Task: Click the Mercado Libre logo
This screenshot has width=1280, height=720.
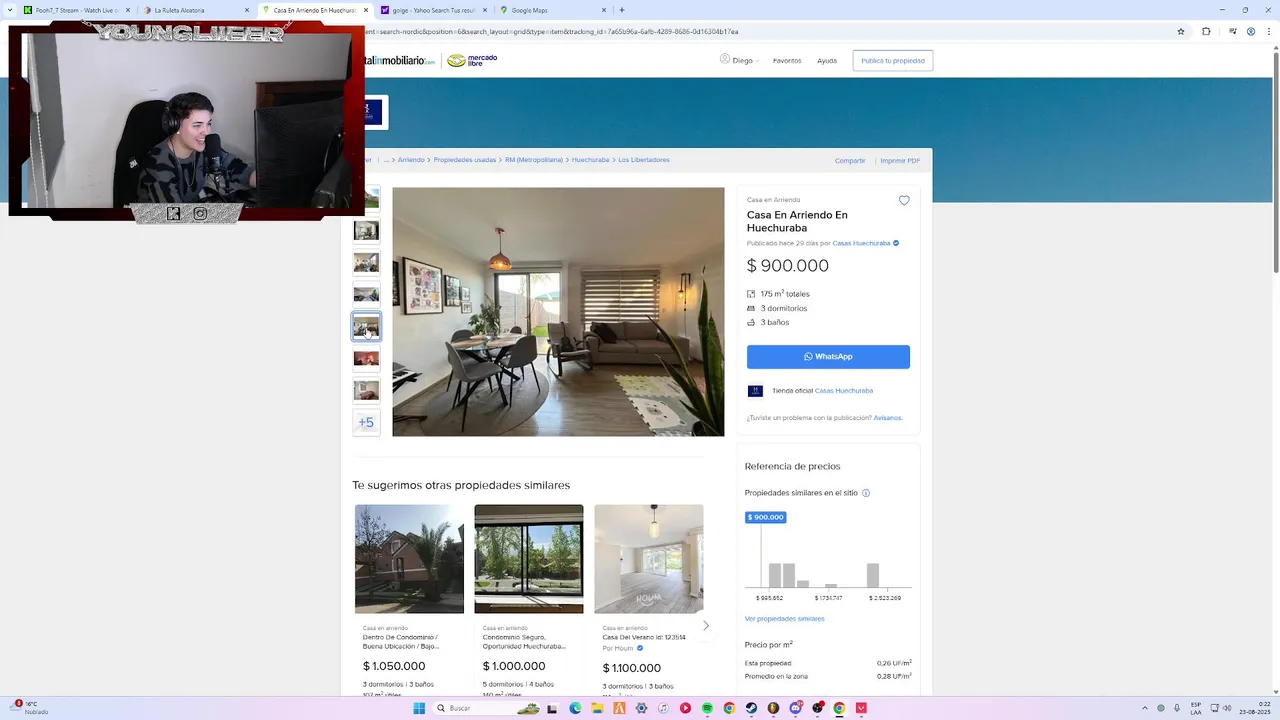Action: tap(472, 61)
